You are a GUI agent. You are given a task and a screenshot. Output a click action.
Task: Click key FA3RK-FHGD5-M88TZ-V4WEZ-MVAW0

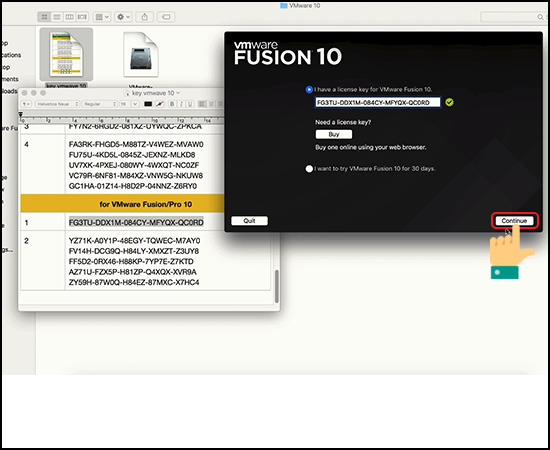136,145
